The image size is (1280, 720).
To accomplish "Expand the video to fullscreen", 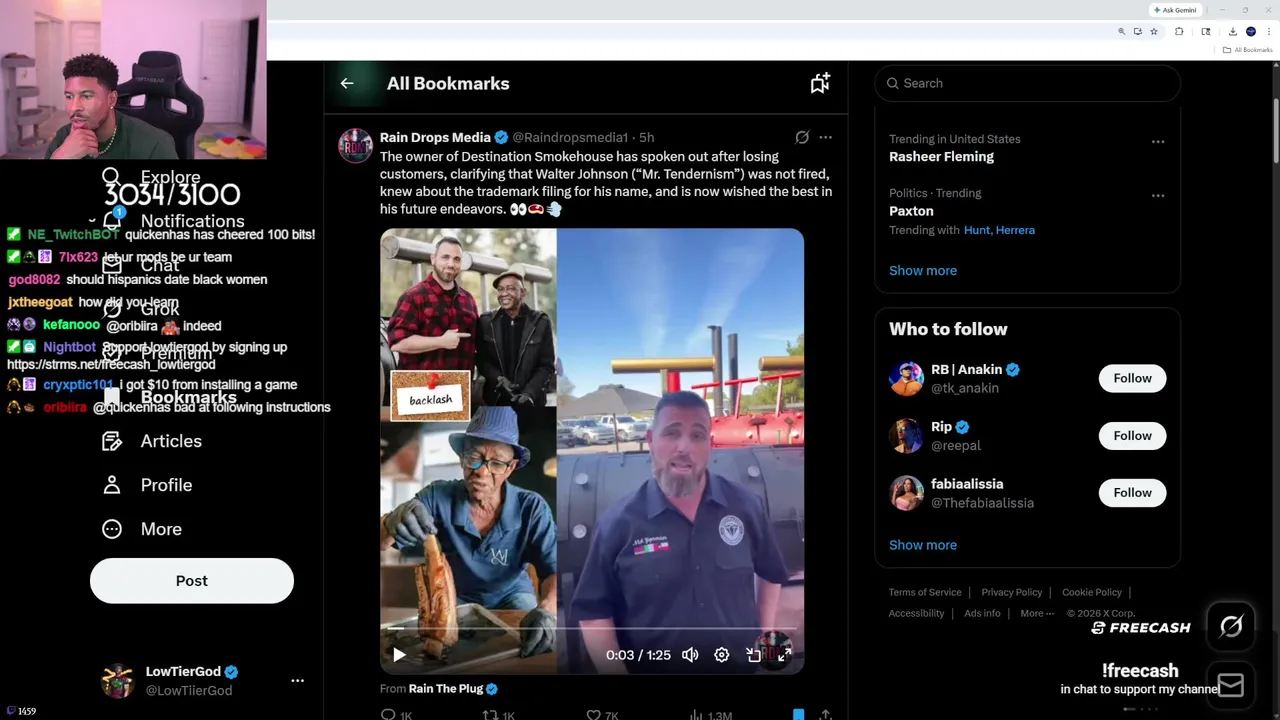I will (x=785, y=655).
